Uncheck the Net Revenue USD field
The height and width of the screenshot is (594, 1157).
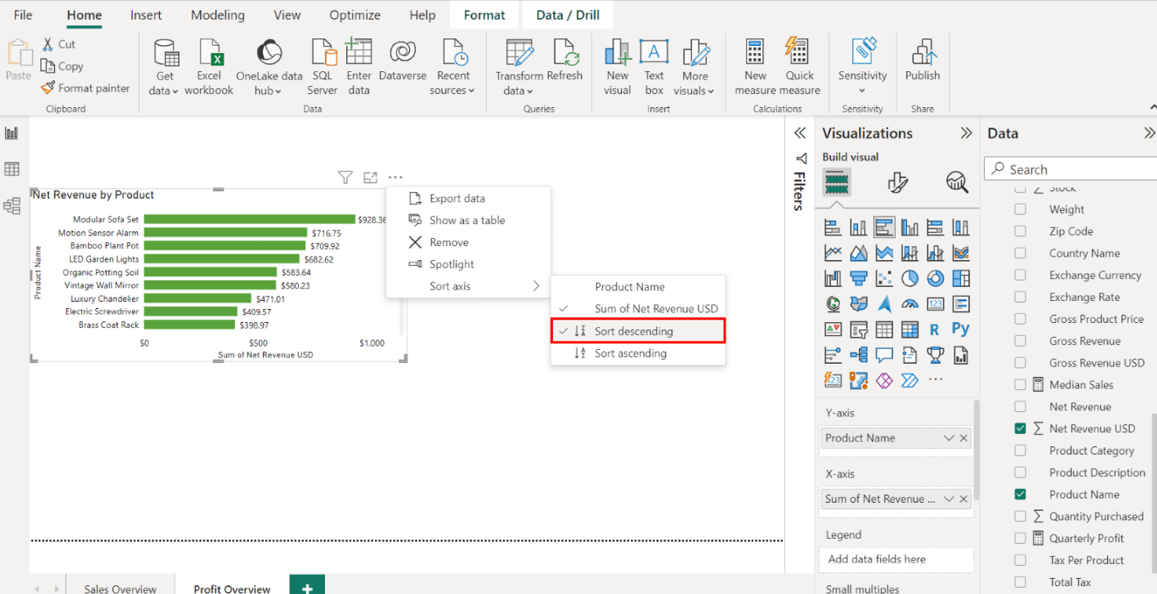1020,429
